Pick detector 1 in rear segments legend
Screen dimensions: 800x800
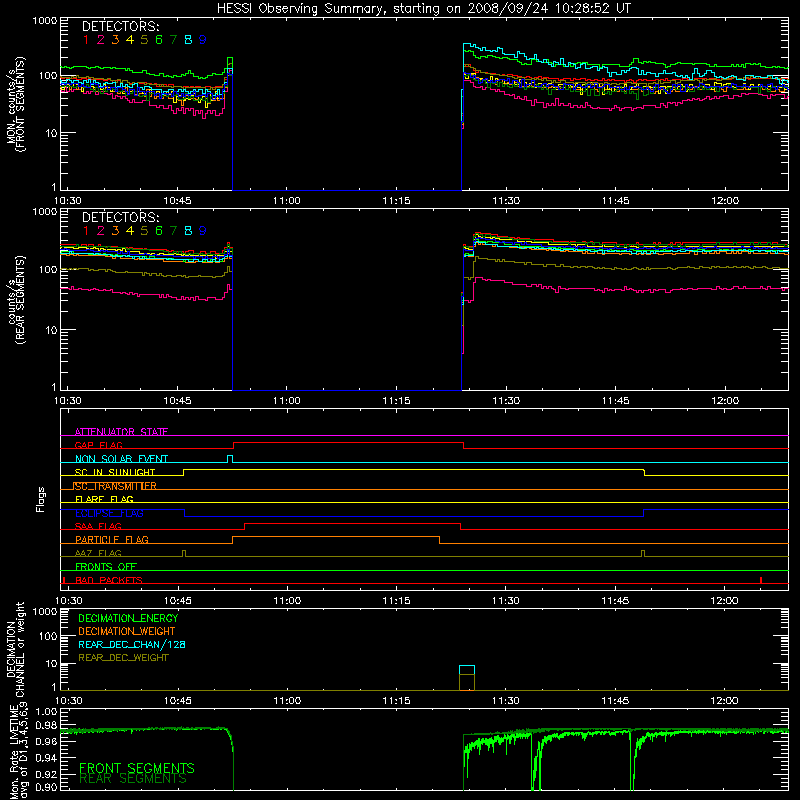[86, 231]
